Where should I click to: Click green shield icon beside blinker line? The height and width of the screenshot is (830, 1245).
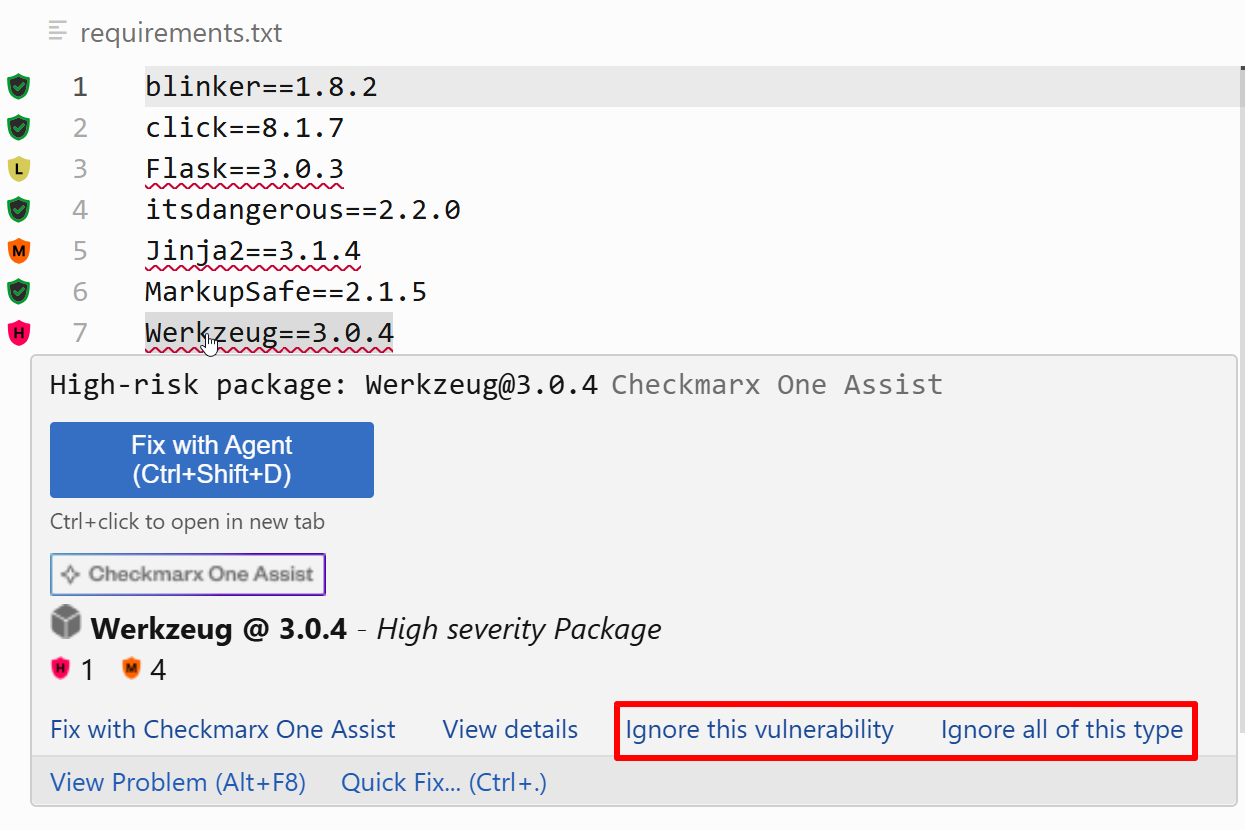18,87
